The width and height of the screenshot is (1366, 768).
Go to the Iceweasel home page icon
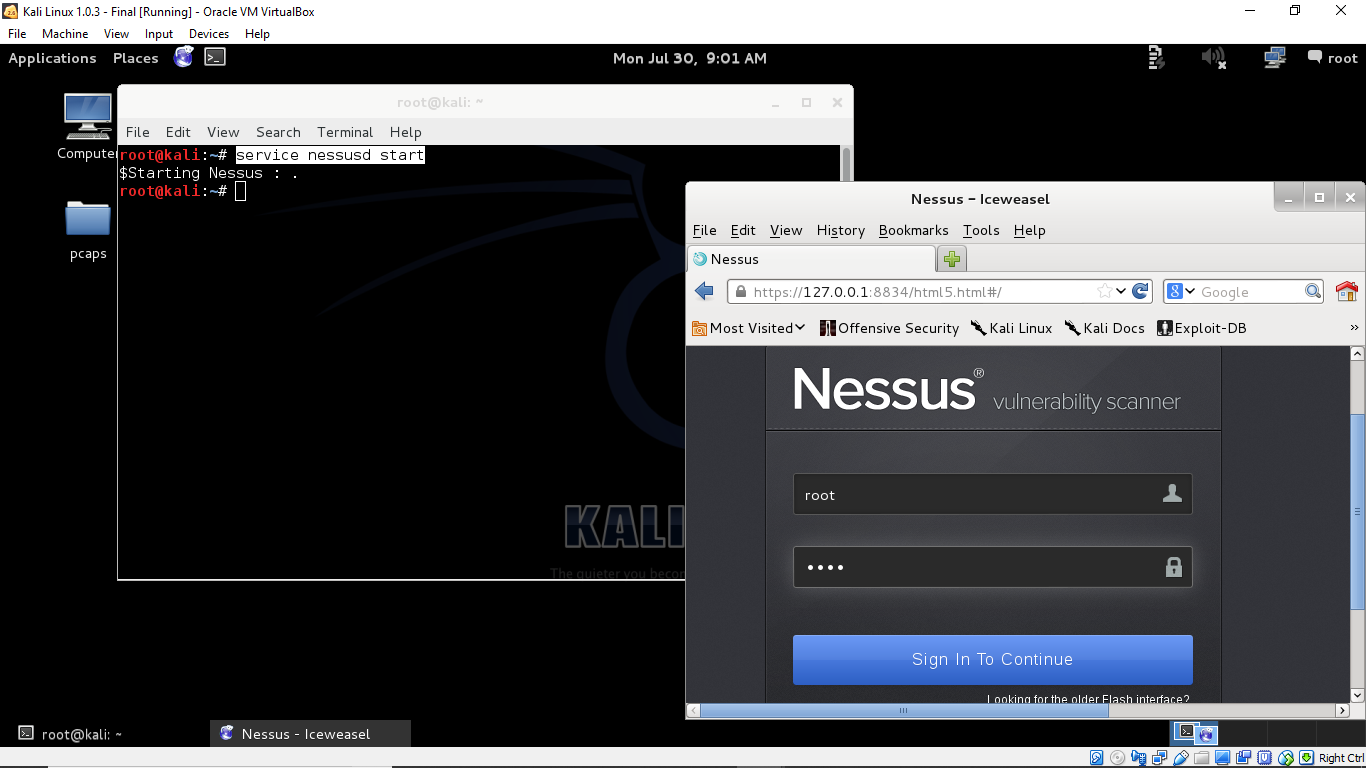coord(1346,291)
